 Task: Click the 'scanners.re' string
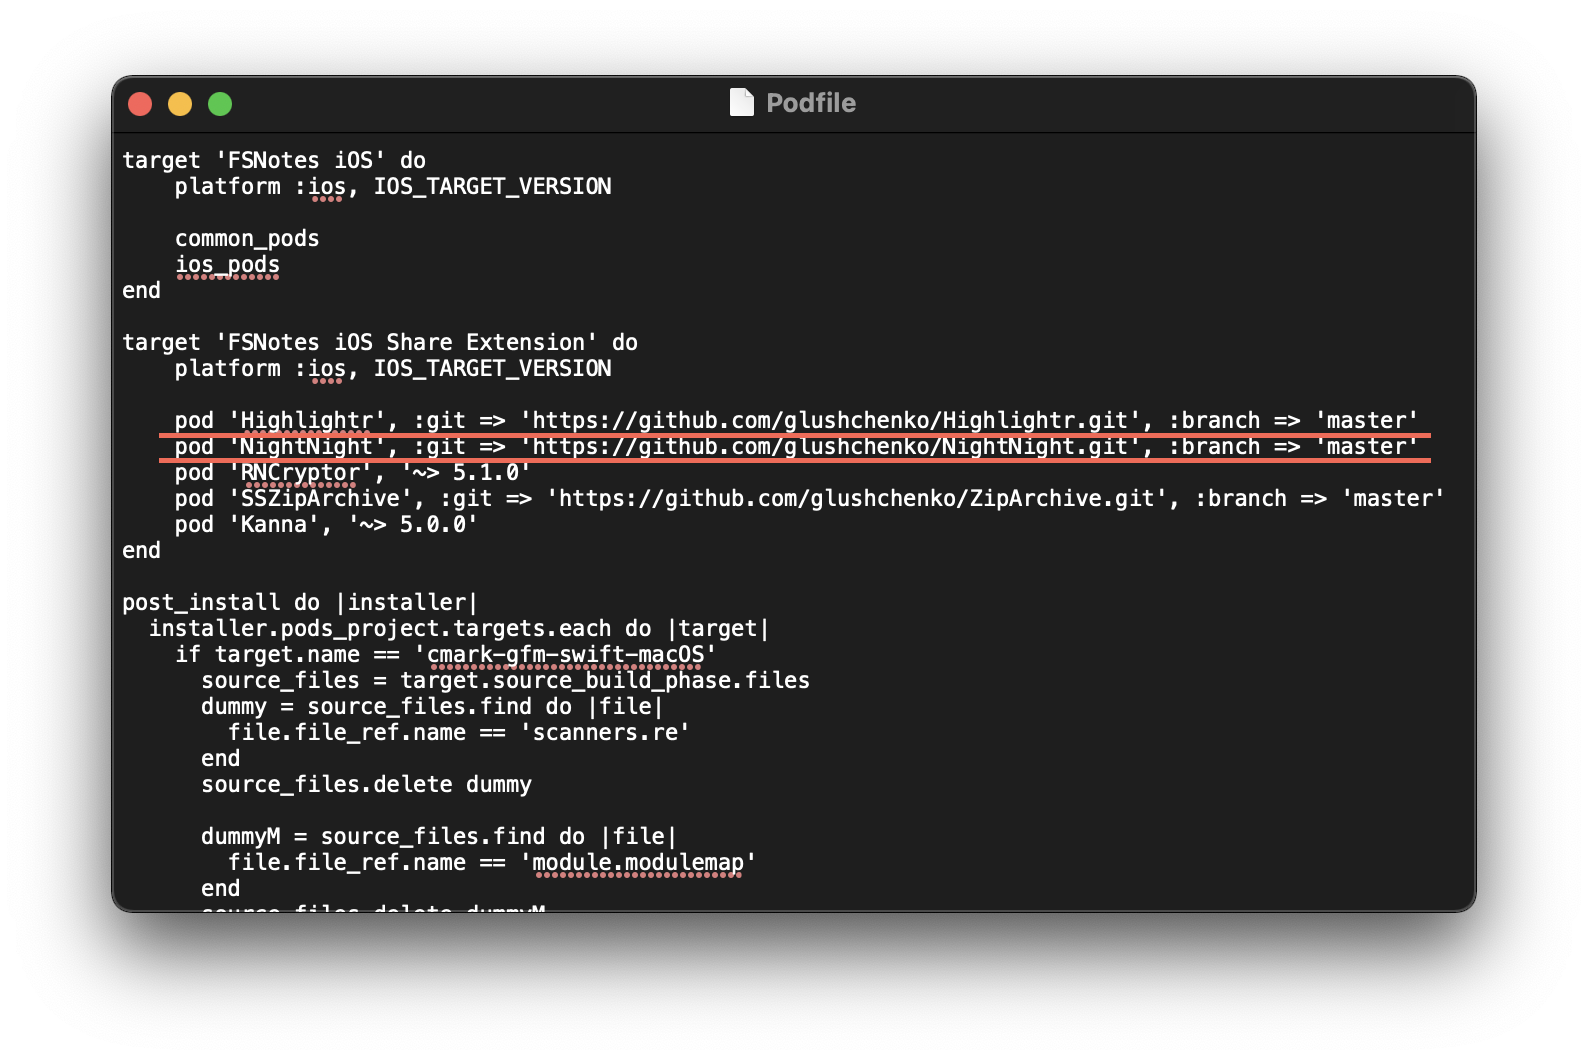[605, 732]
